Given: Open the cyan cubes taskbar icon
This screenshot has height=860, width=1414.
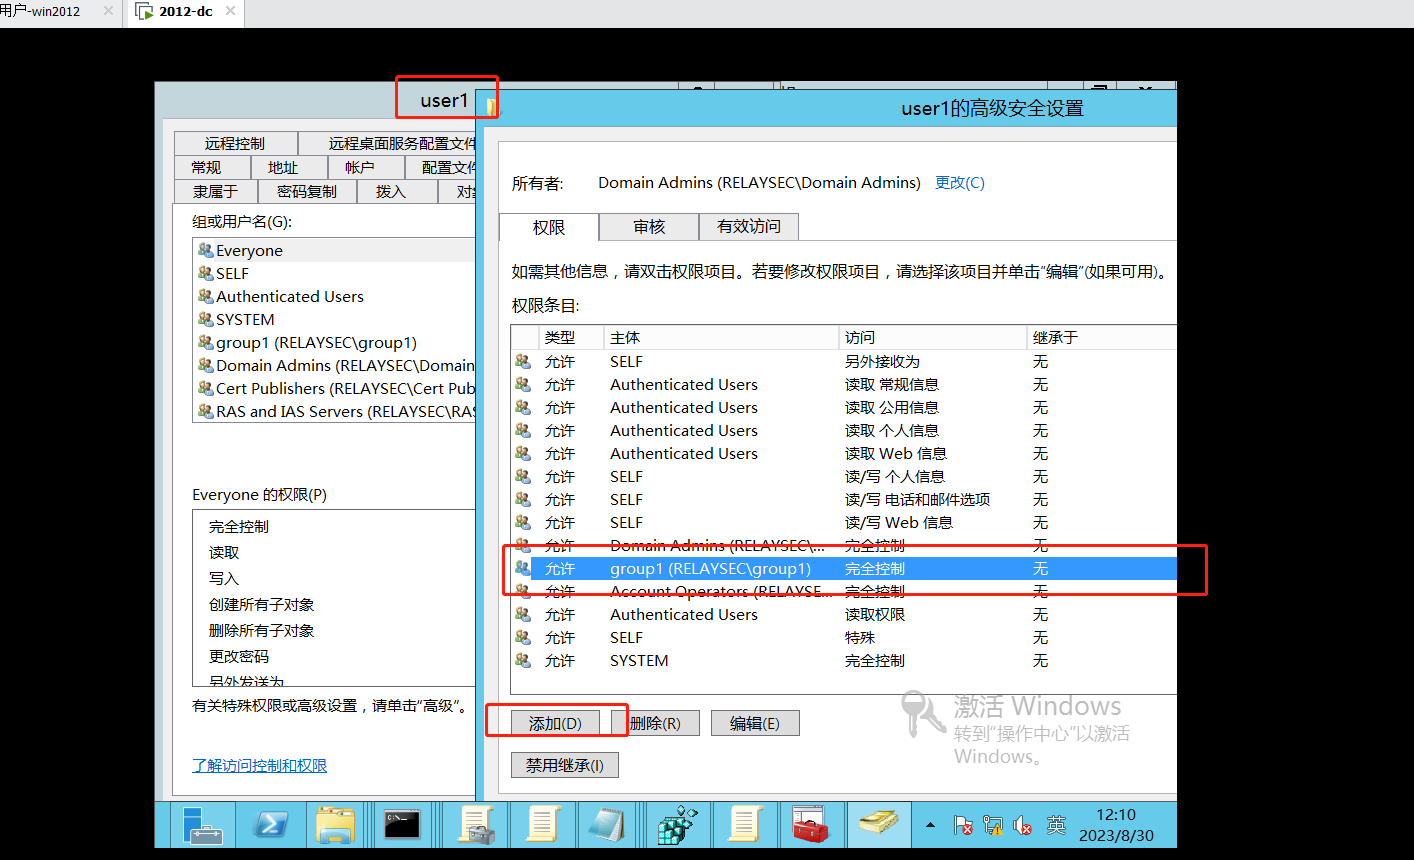Looking at the screenshot, I should (677, 825).
